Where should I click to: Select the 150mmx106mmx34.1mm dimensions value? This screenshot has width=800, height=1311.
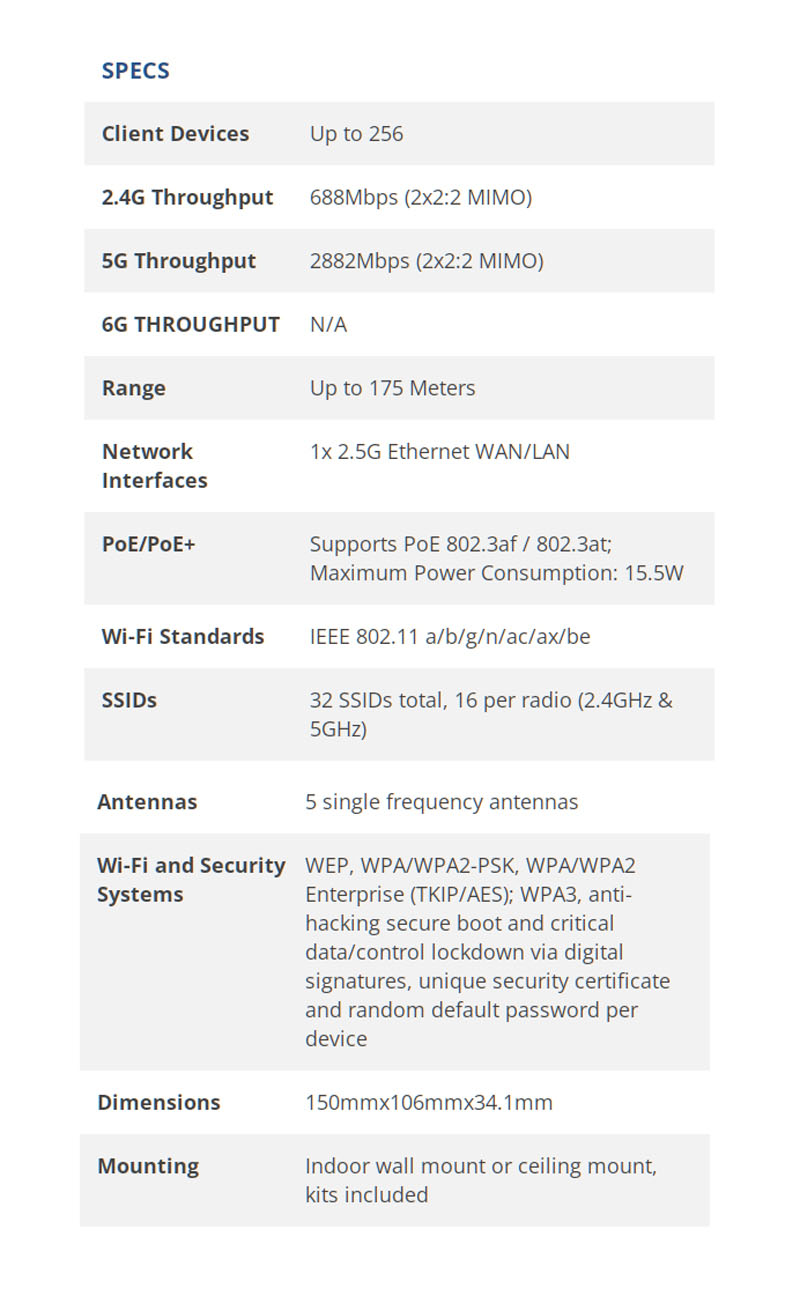428,1103
